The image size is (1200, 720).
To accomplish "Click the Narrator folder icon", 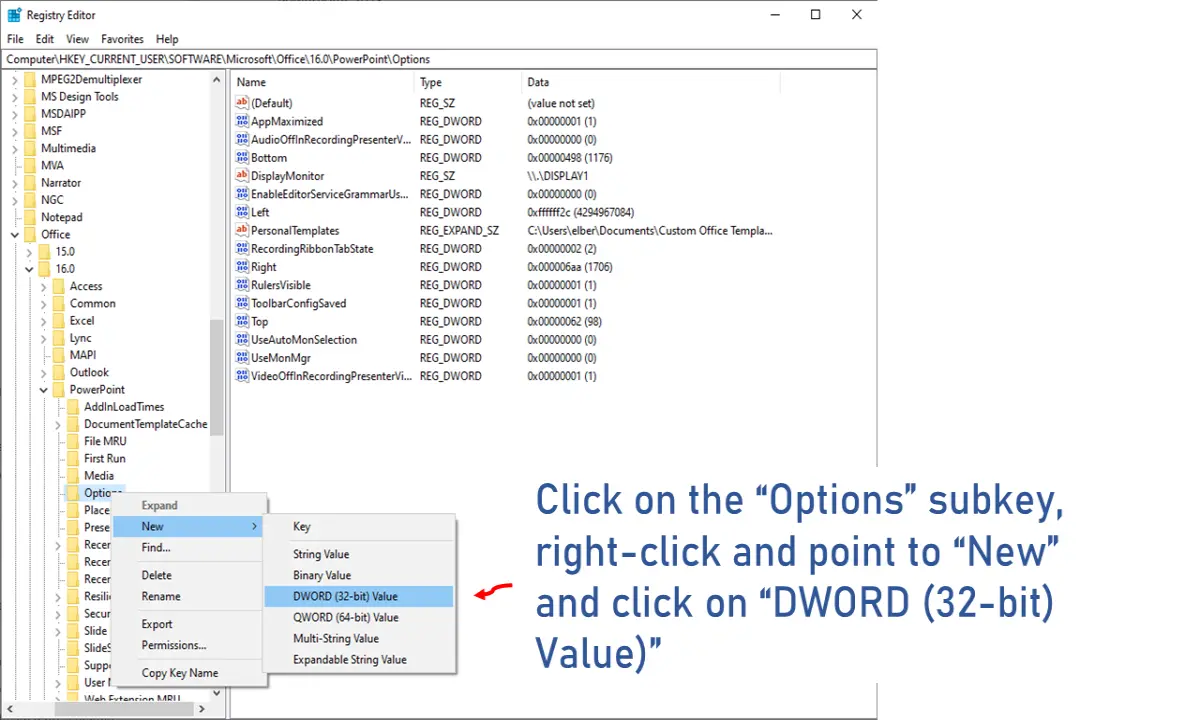I will click(x=30, y=183).
